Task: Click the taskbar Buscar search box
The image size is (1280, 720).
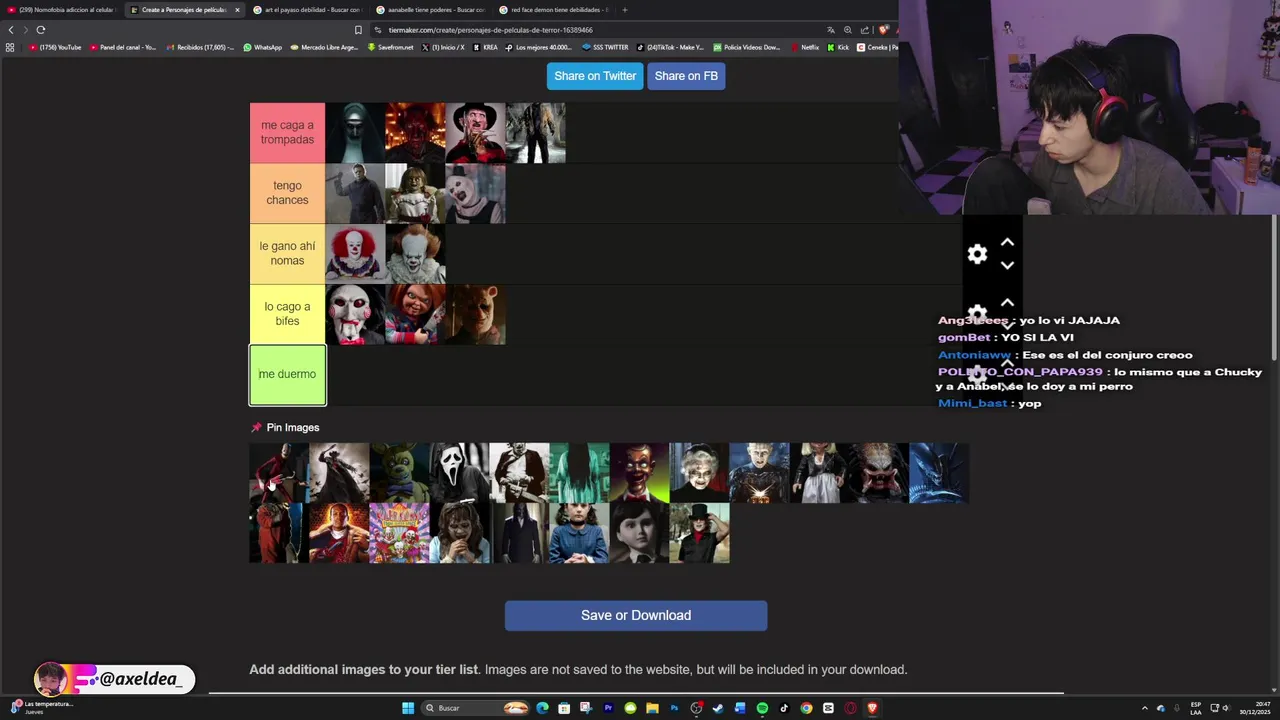Action: pyautogui.click(x=475, y=708)
